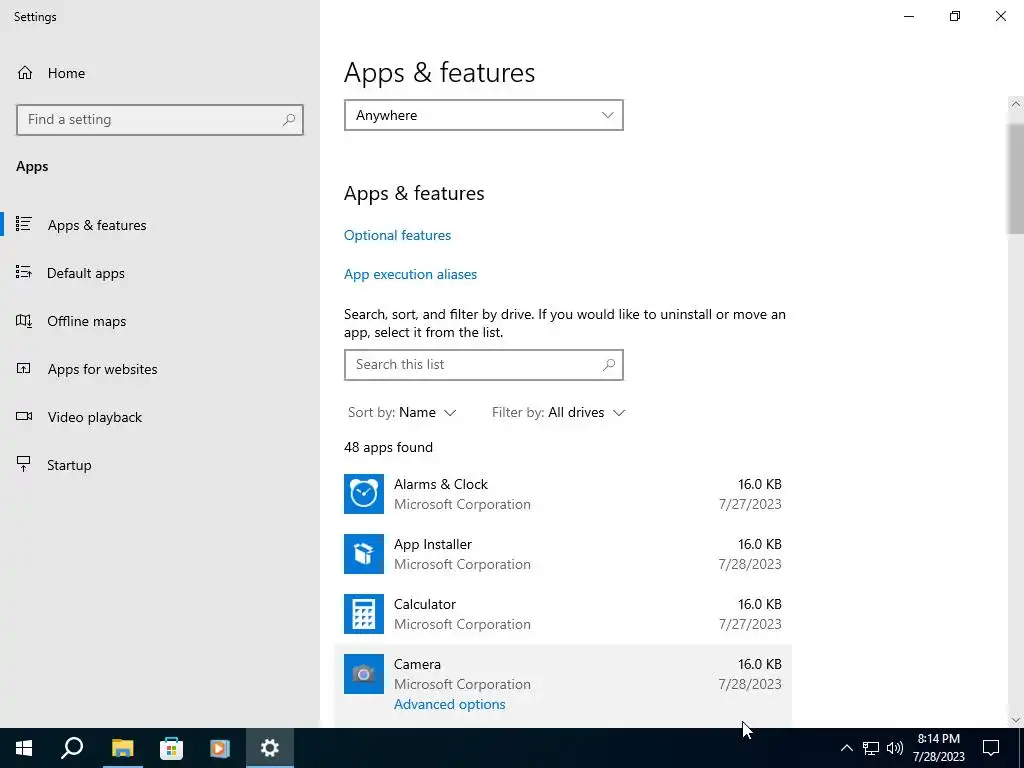Open Microsoft Store from the taskbar

click(x=171, y=748)
